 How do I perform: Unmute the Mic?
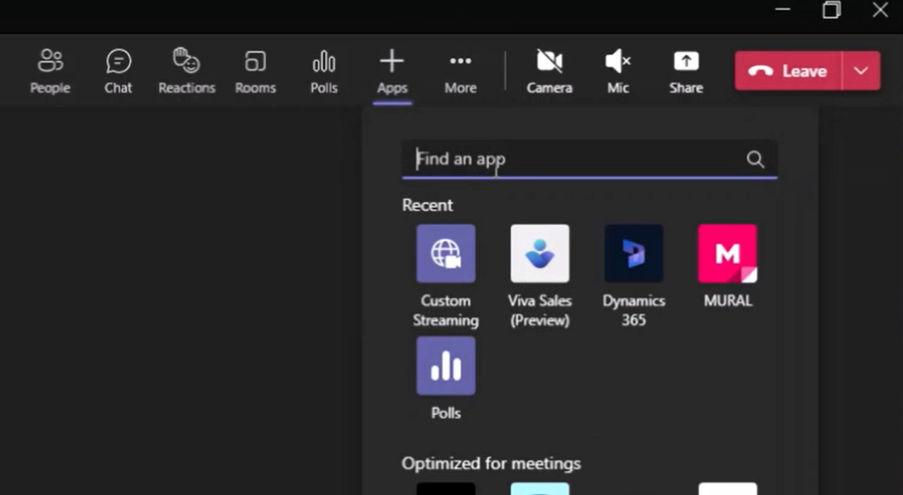pyautogui.click(x=618, y=71)
